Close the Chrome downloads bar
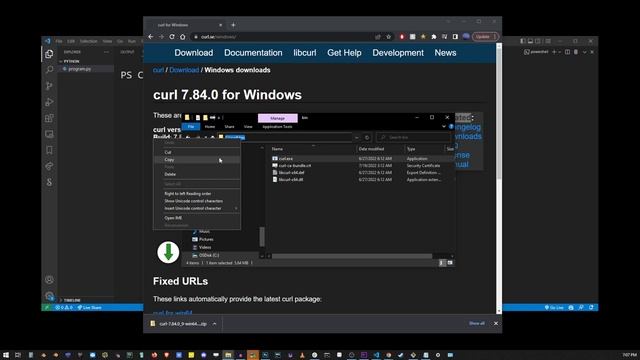The width and height of the screenshot is (640, 360). pos(496,323)
